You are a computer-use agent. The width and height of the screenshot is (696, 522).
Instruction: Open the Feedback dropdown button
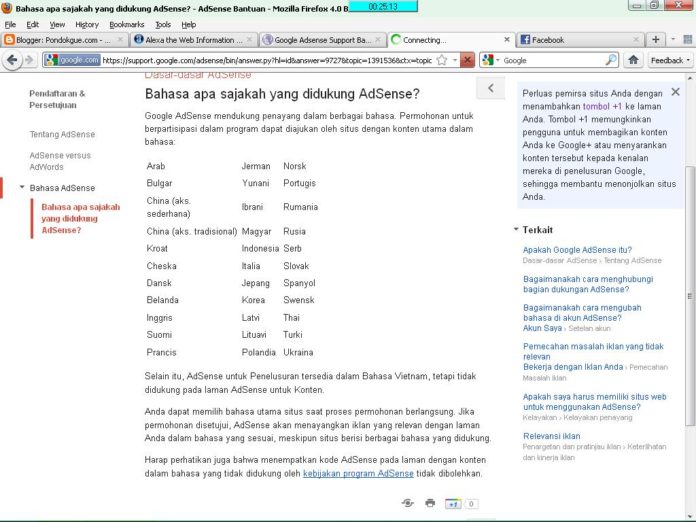click(670, 60)
